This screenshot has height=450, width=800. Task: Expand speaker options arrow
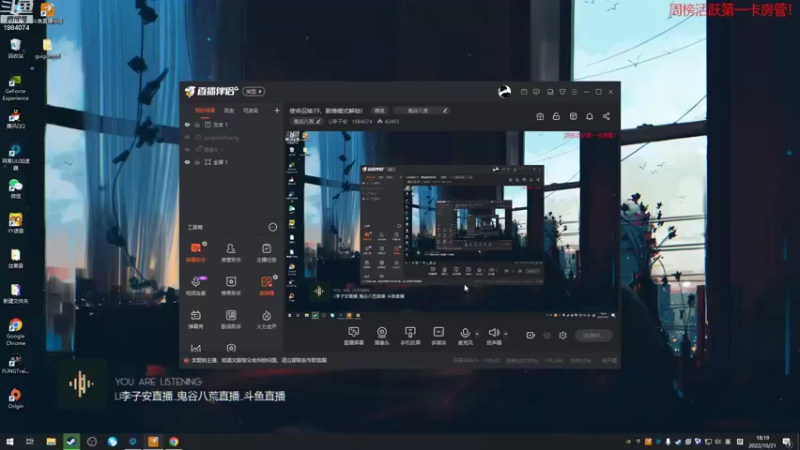(506, 334)
